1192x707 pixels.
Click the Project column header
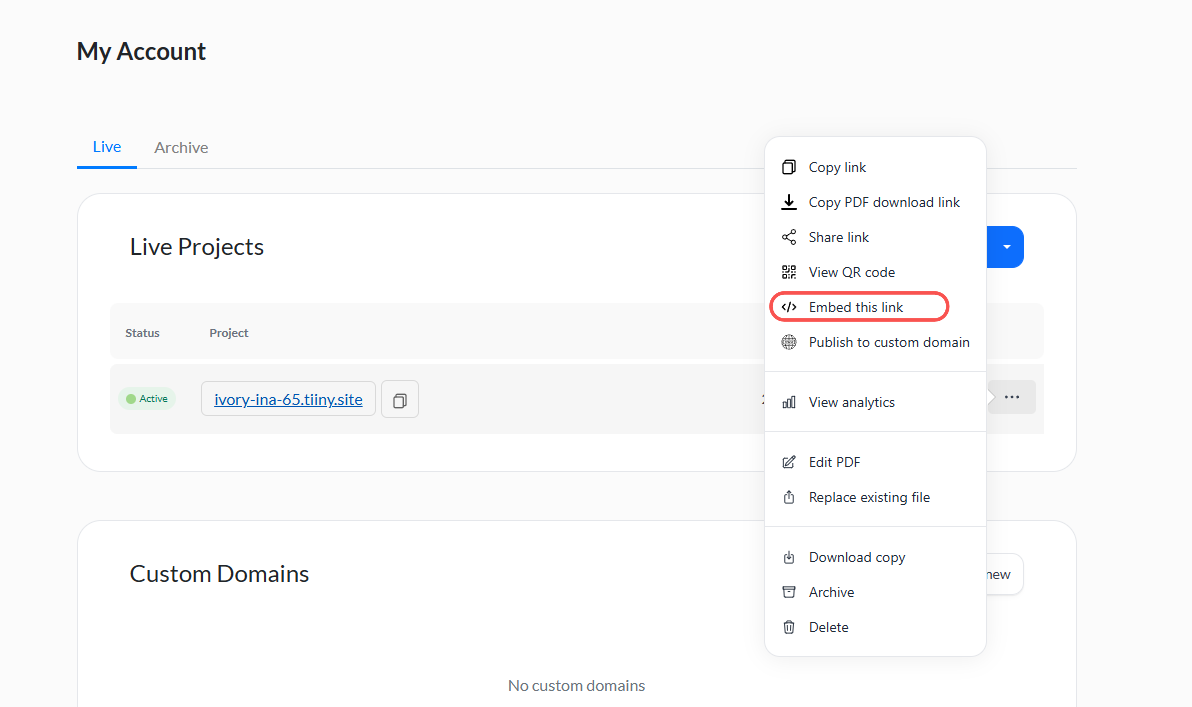tap(229, 333)
